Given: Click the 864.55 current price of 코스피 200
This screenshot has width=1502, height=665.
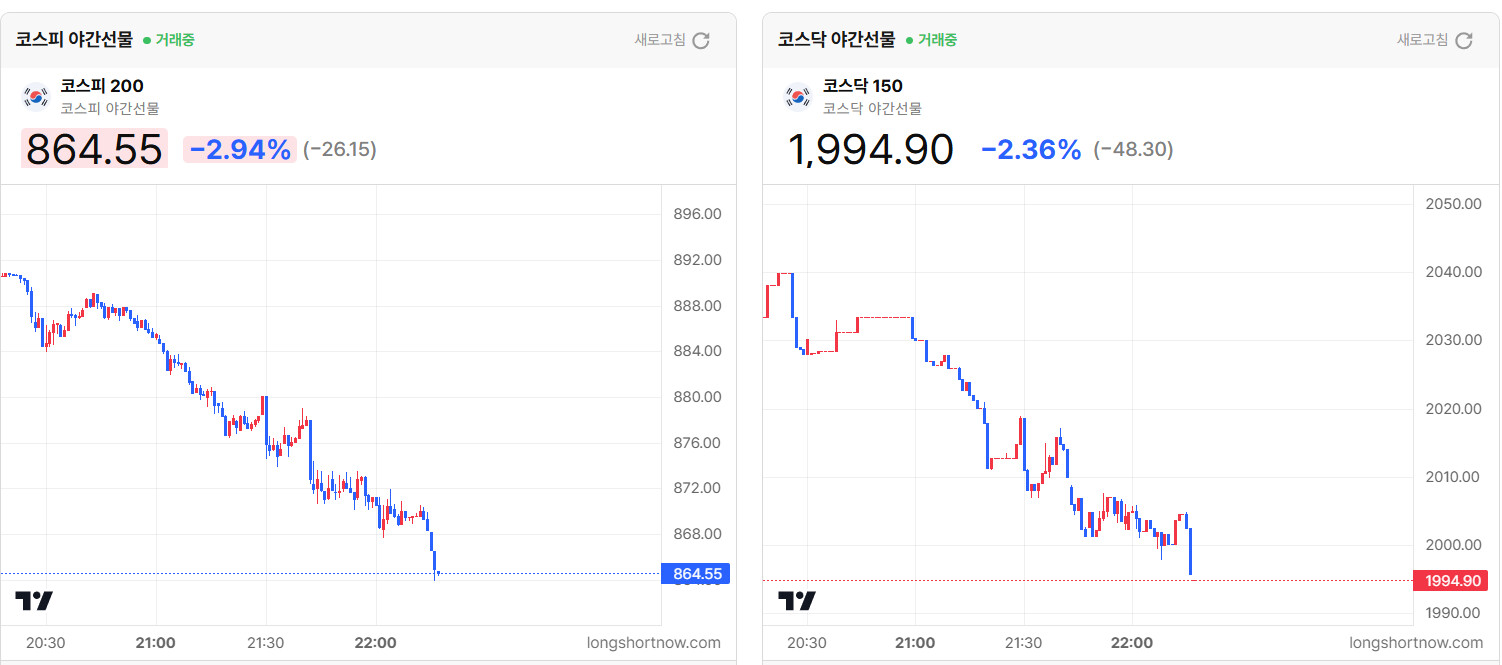Looking at the screenshot, I should tap(94, 150).
